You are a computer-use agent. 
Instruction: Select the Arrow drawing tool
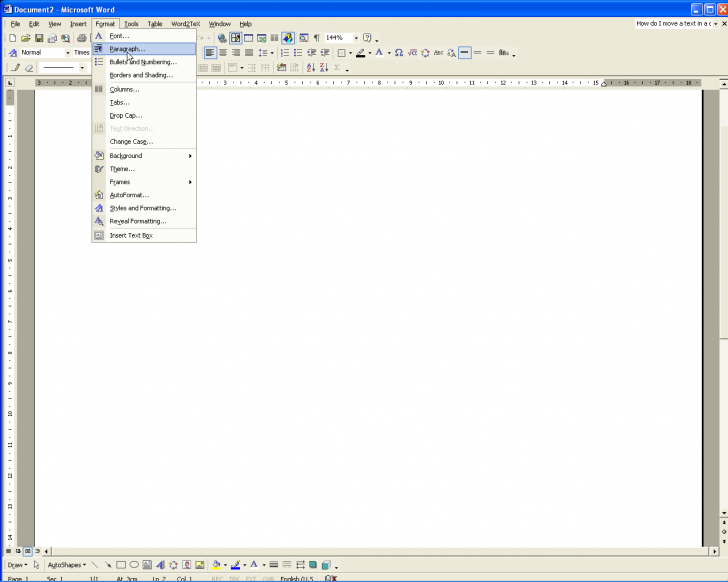pos(108,565)
